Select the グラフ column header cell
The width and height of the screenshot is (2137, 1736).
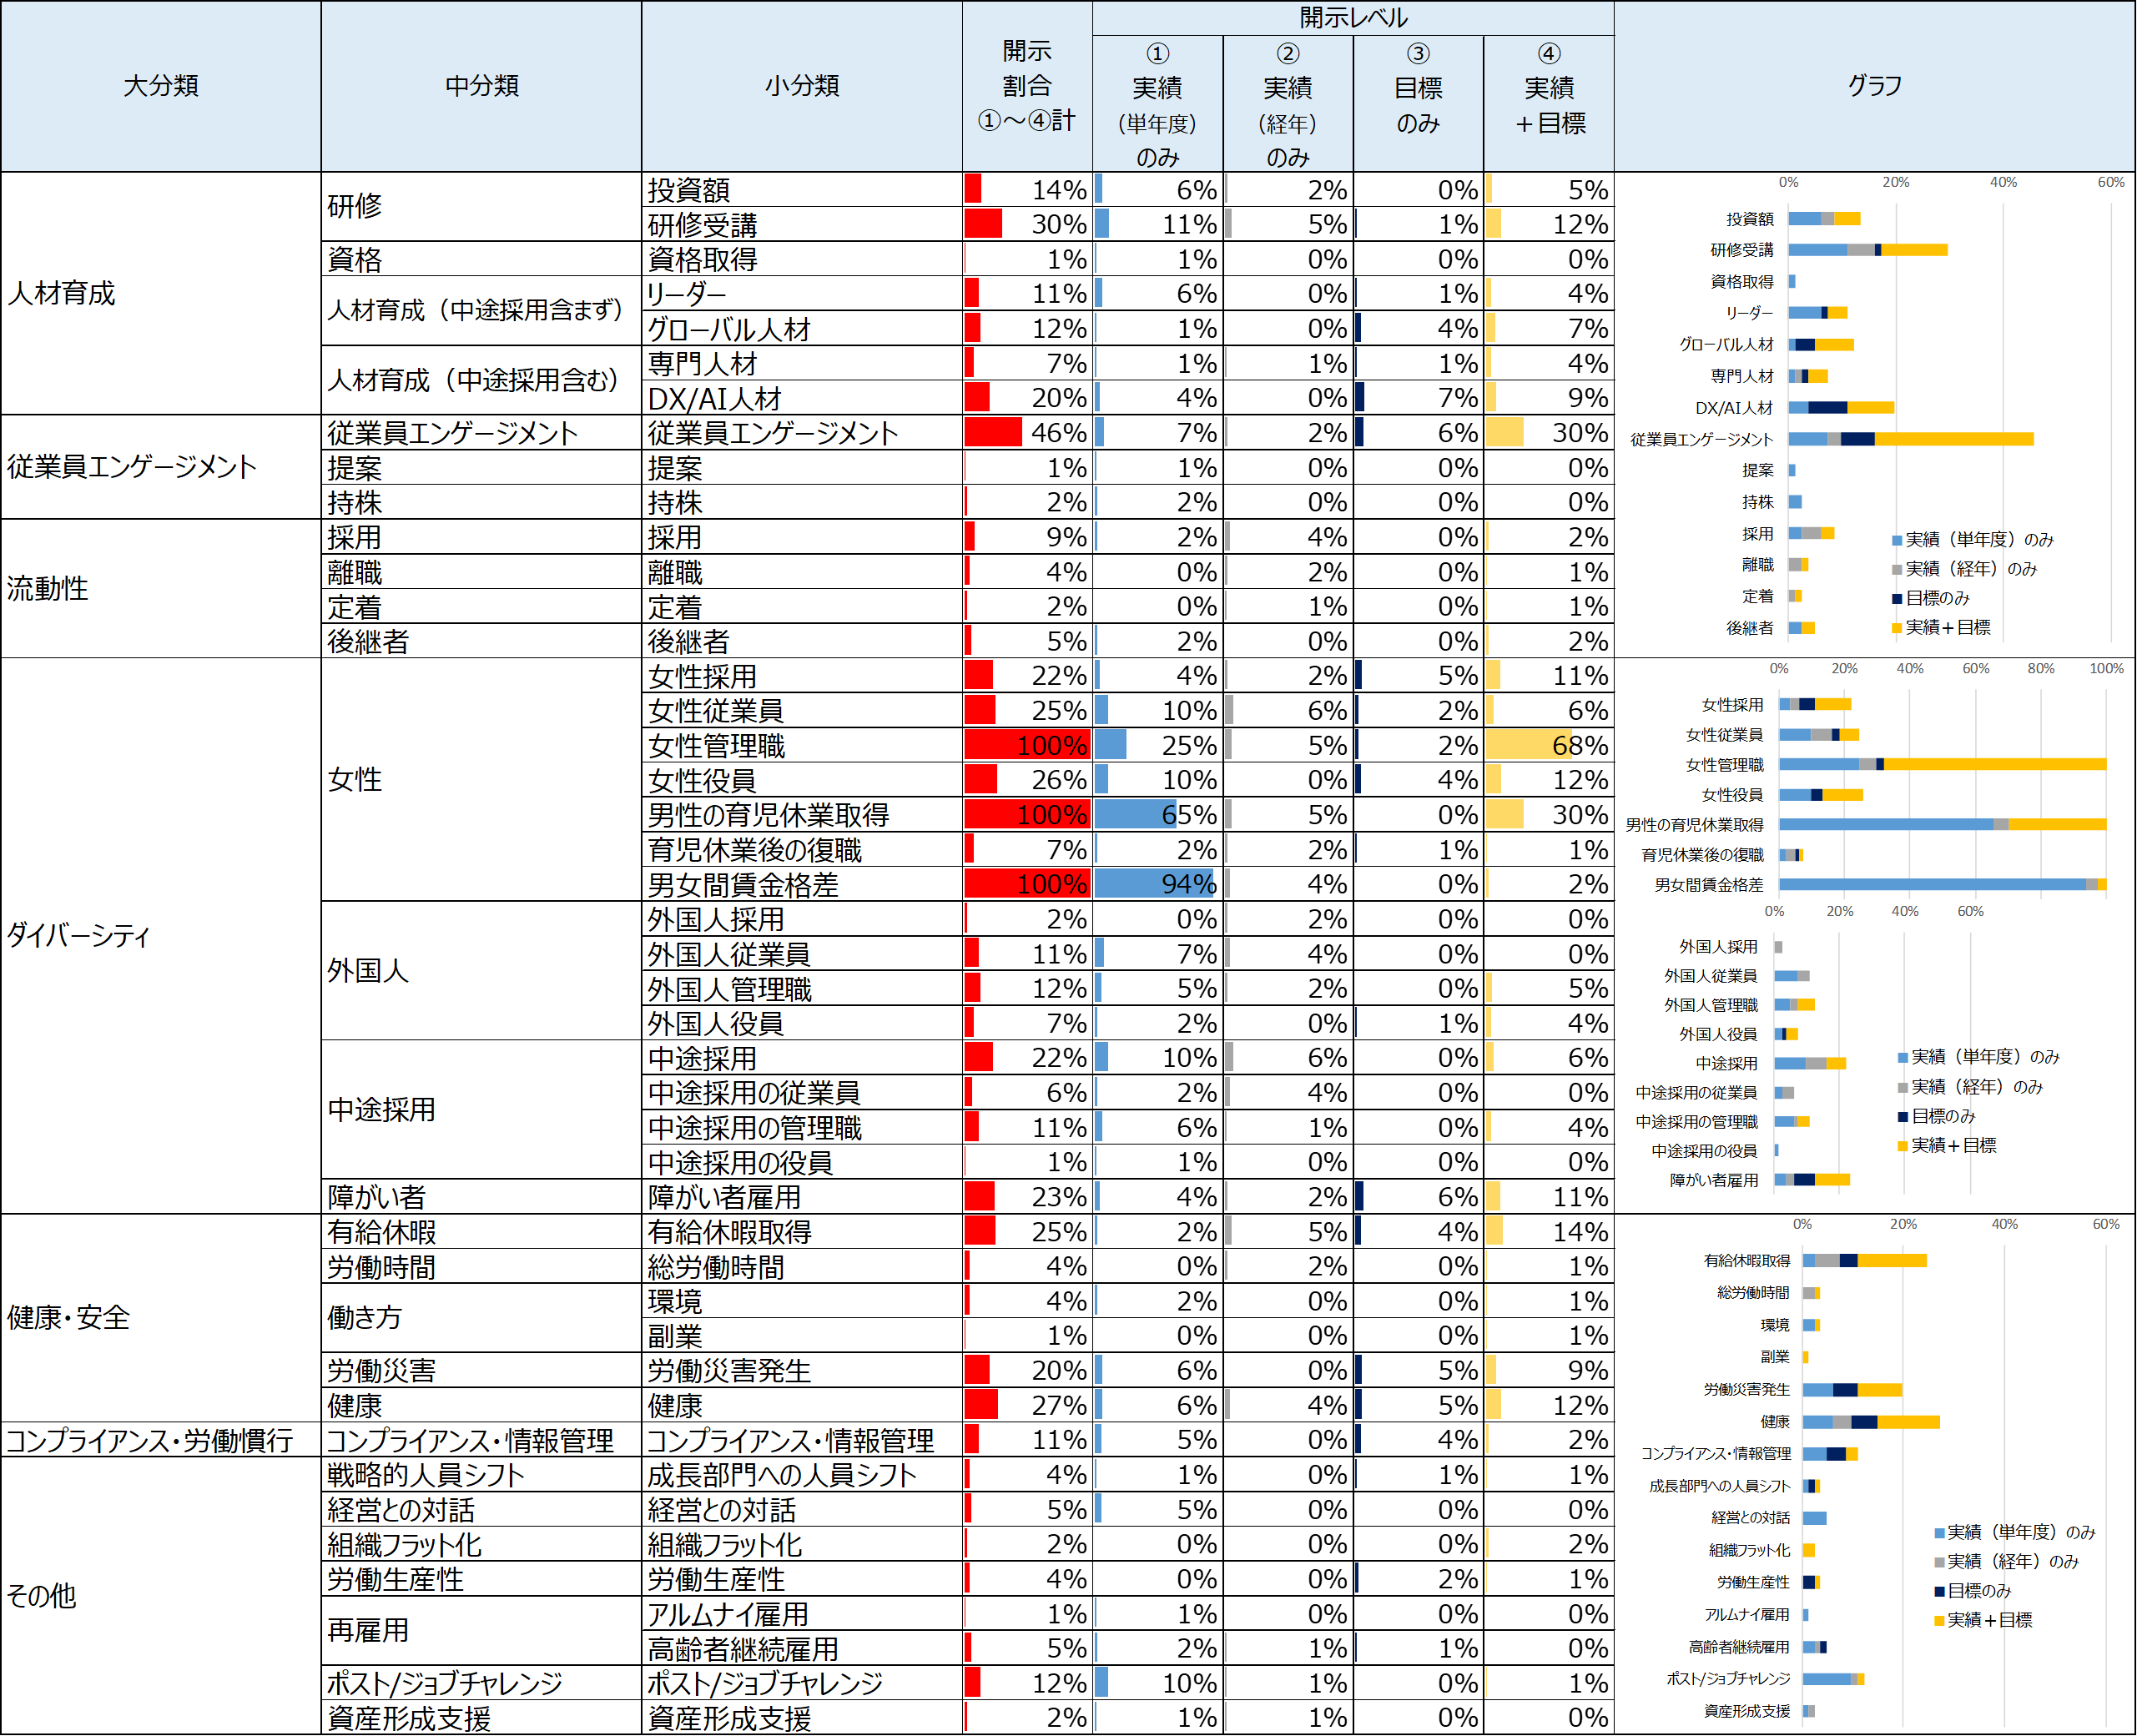(x=1874, y=86)
